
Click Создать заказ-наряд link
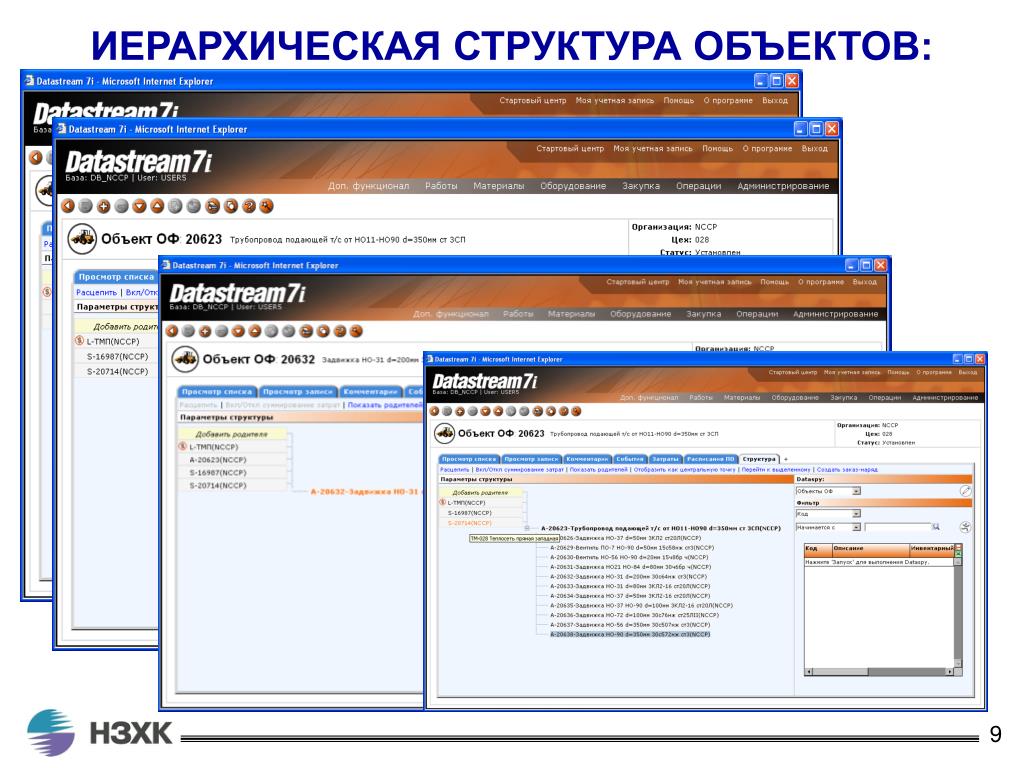(x=847, y=470)
